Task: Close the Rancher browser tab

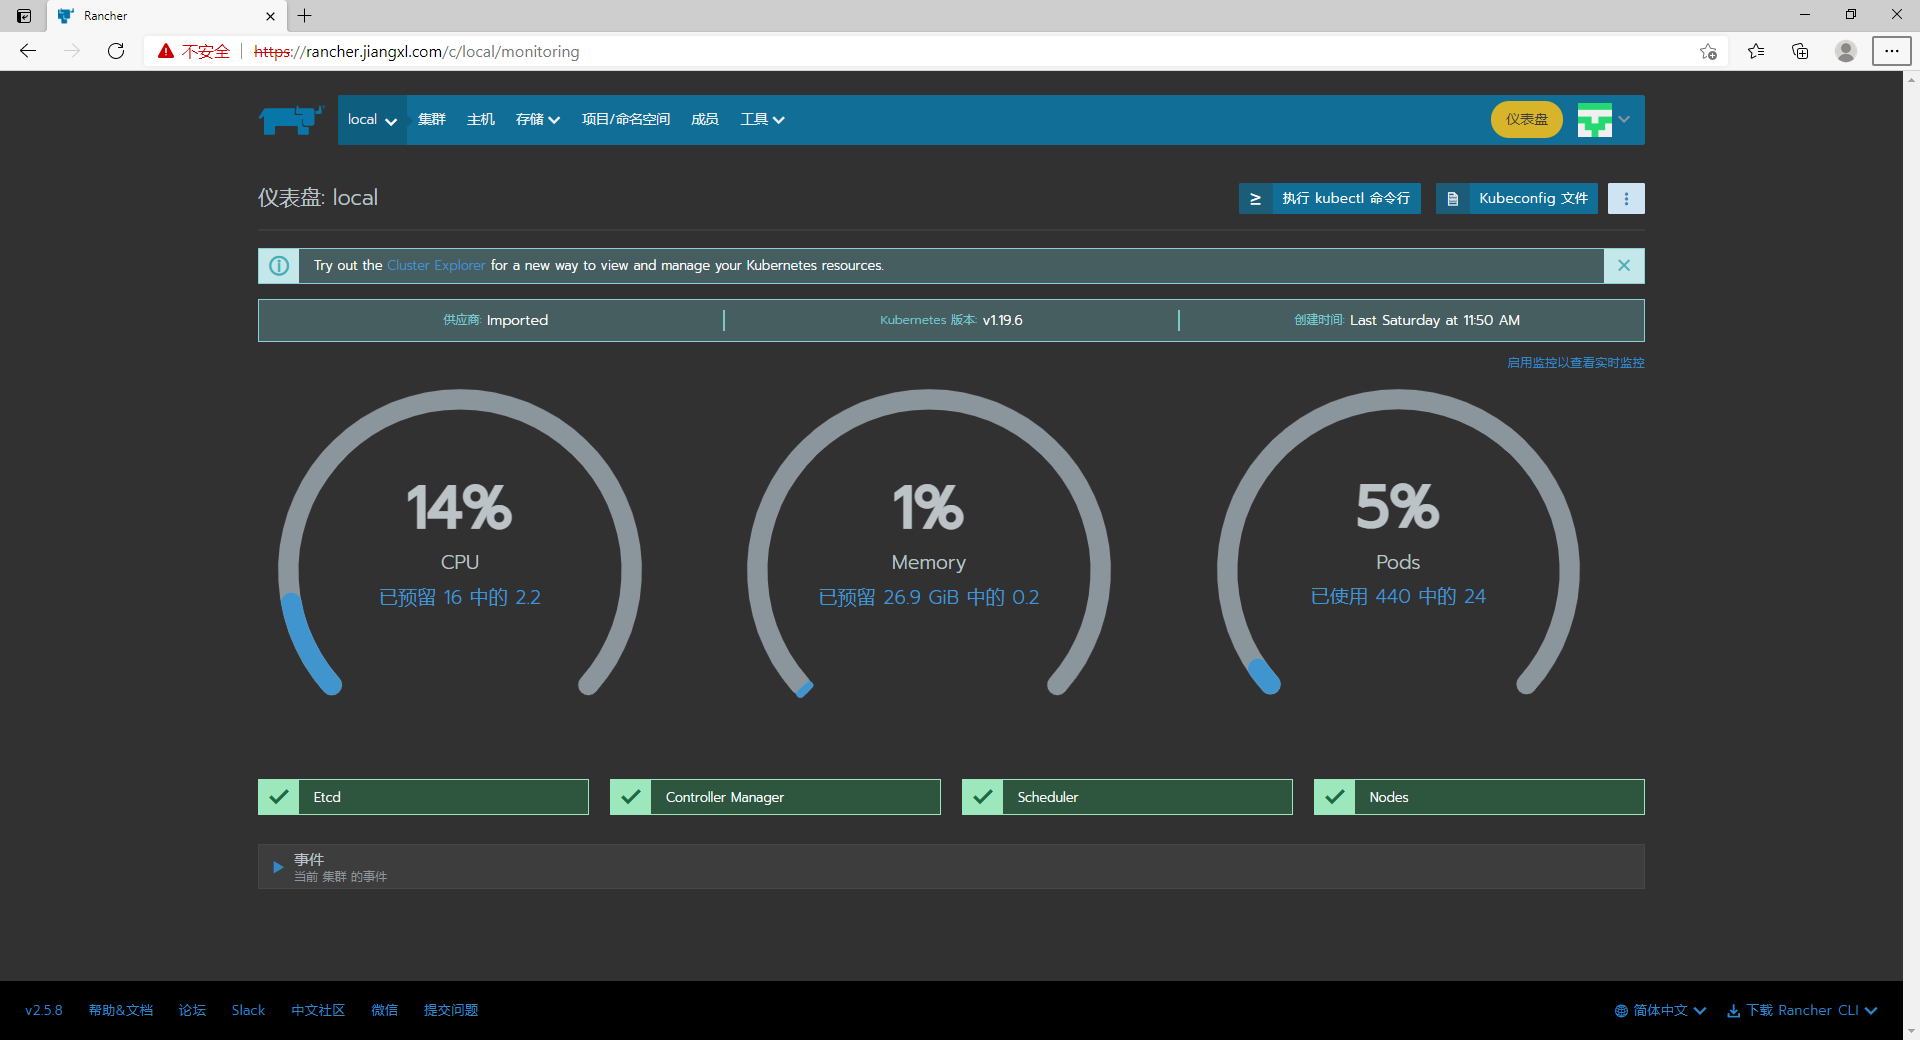Action: (270, 16)
